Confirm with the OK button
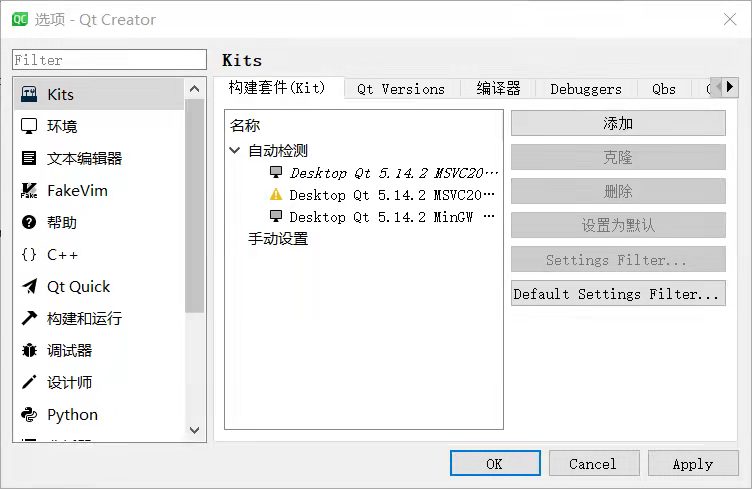 495,463
